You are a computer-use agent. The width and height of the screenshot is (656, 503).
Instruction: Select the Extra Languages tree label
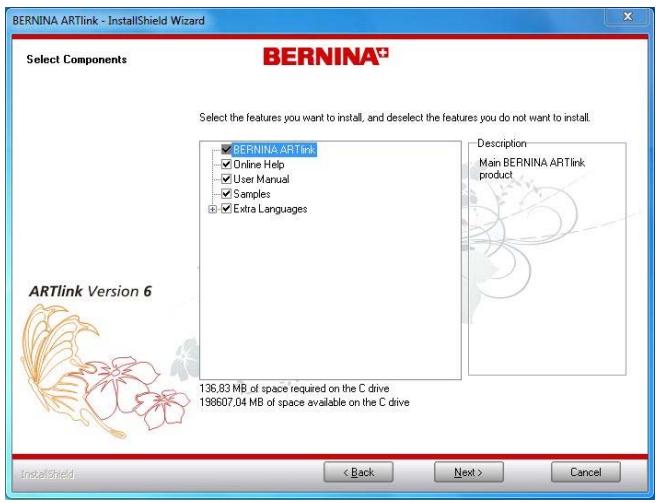pyautogui.click(x=270, y=209)
